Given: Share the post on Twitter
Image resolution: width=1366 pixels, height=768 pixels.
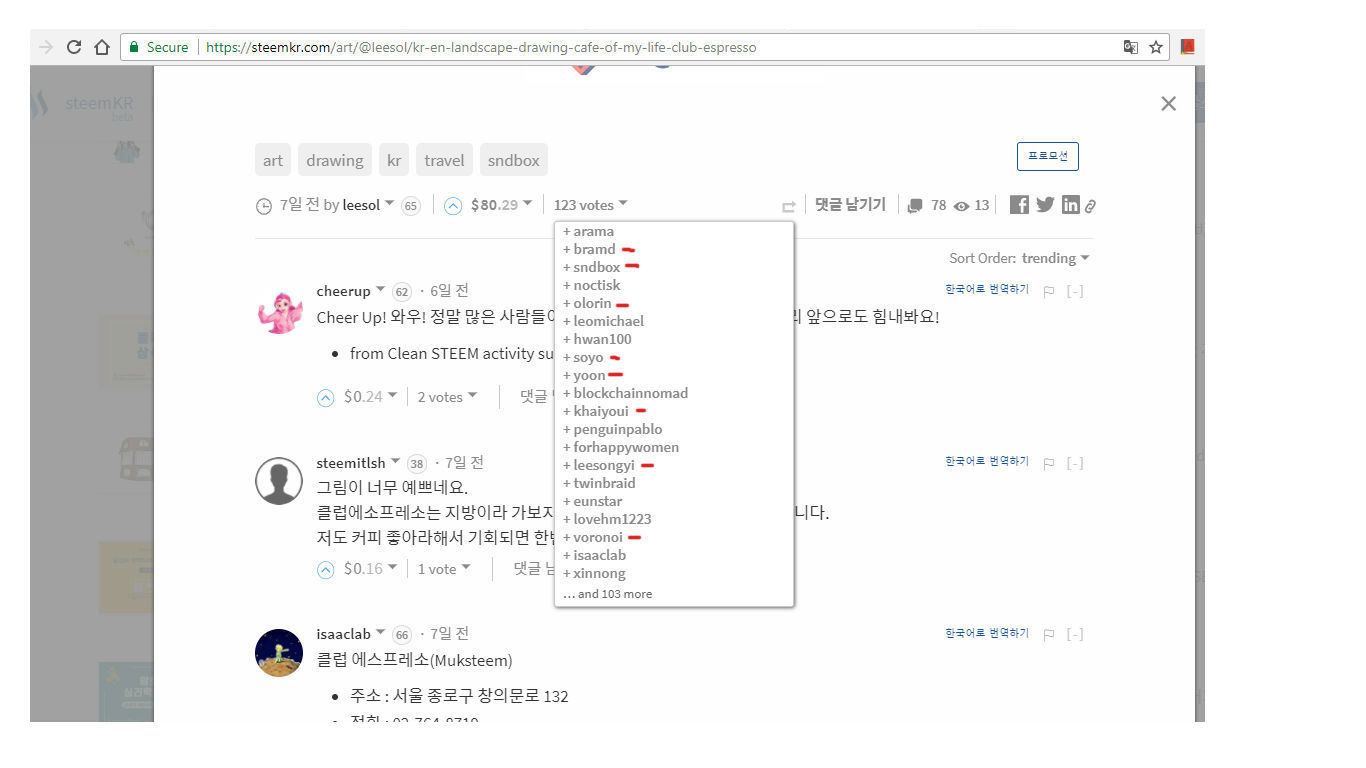Looking at the screenshot, I should point(1044,204).
